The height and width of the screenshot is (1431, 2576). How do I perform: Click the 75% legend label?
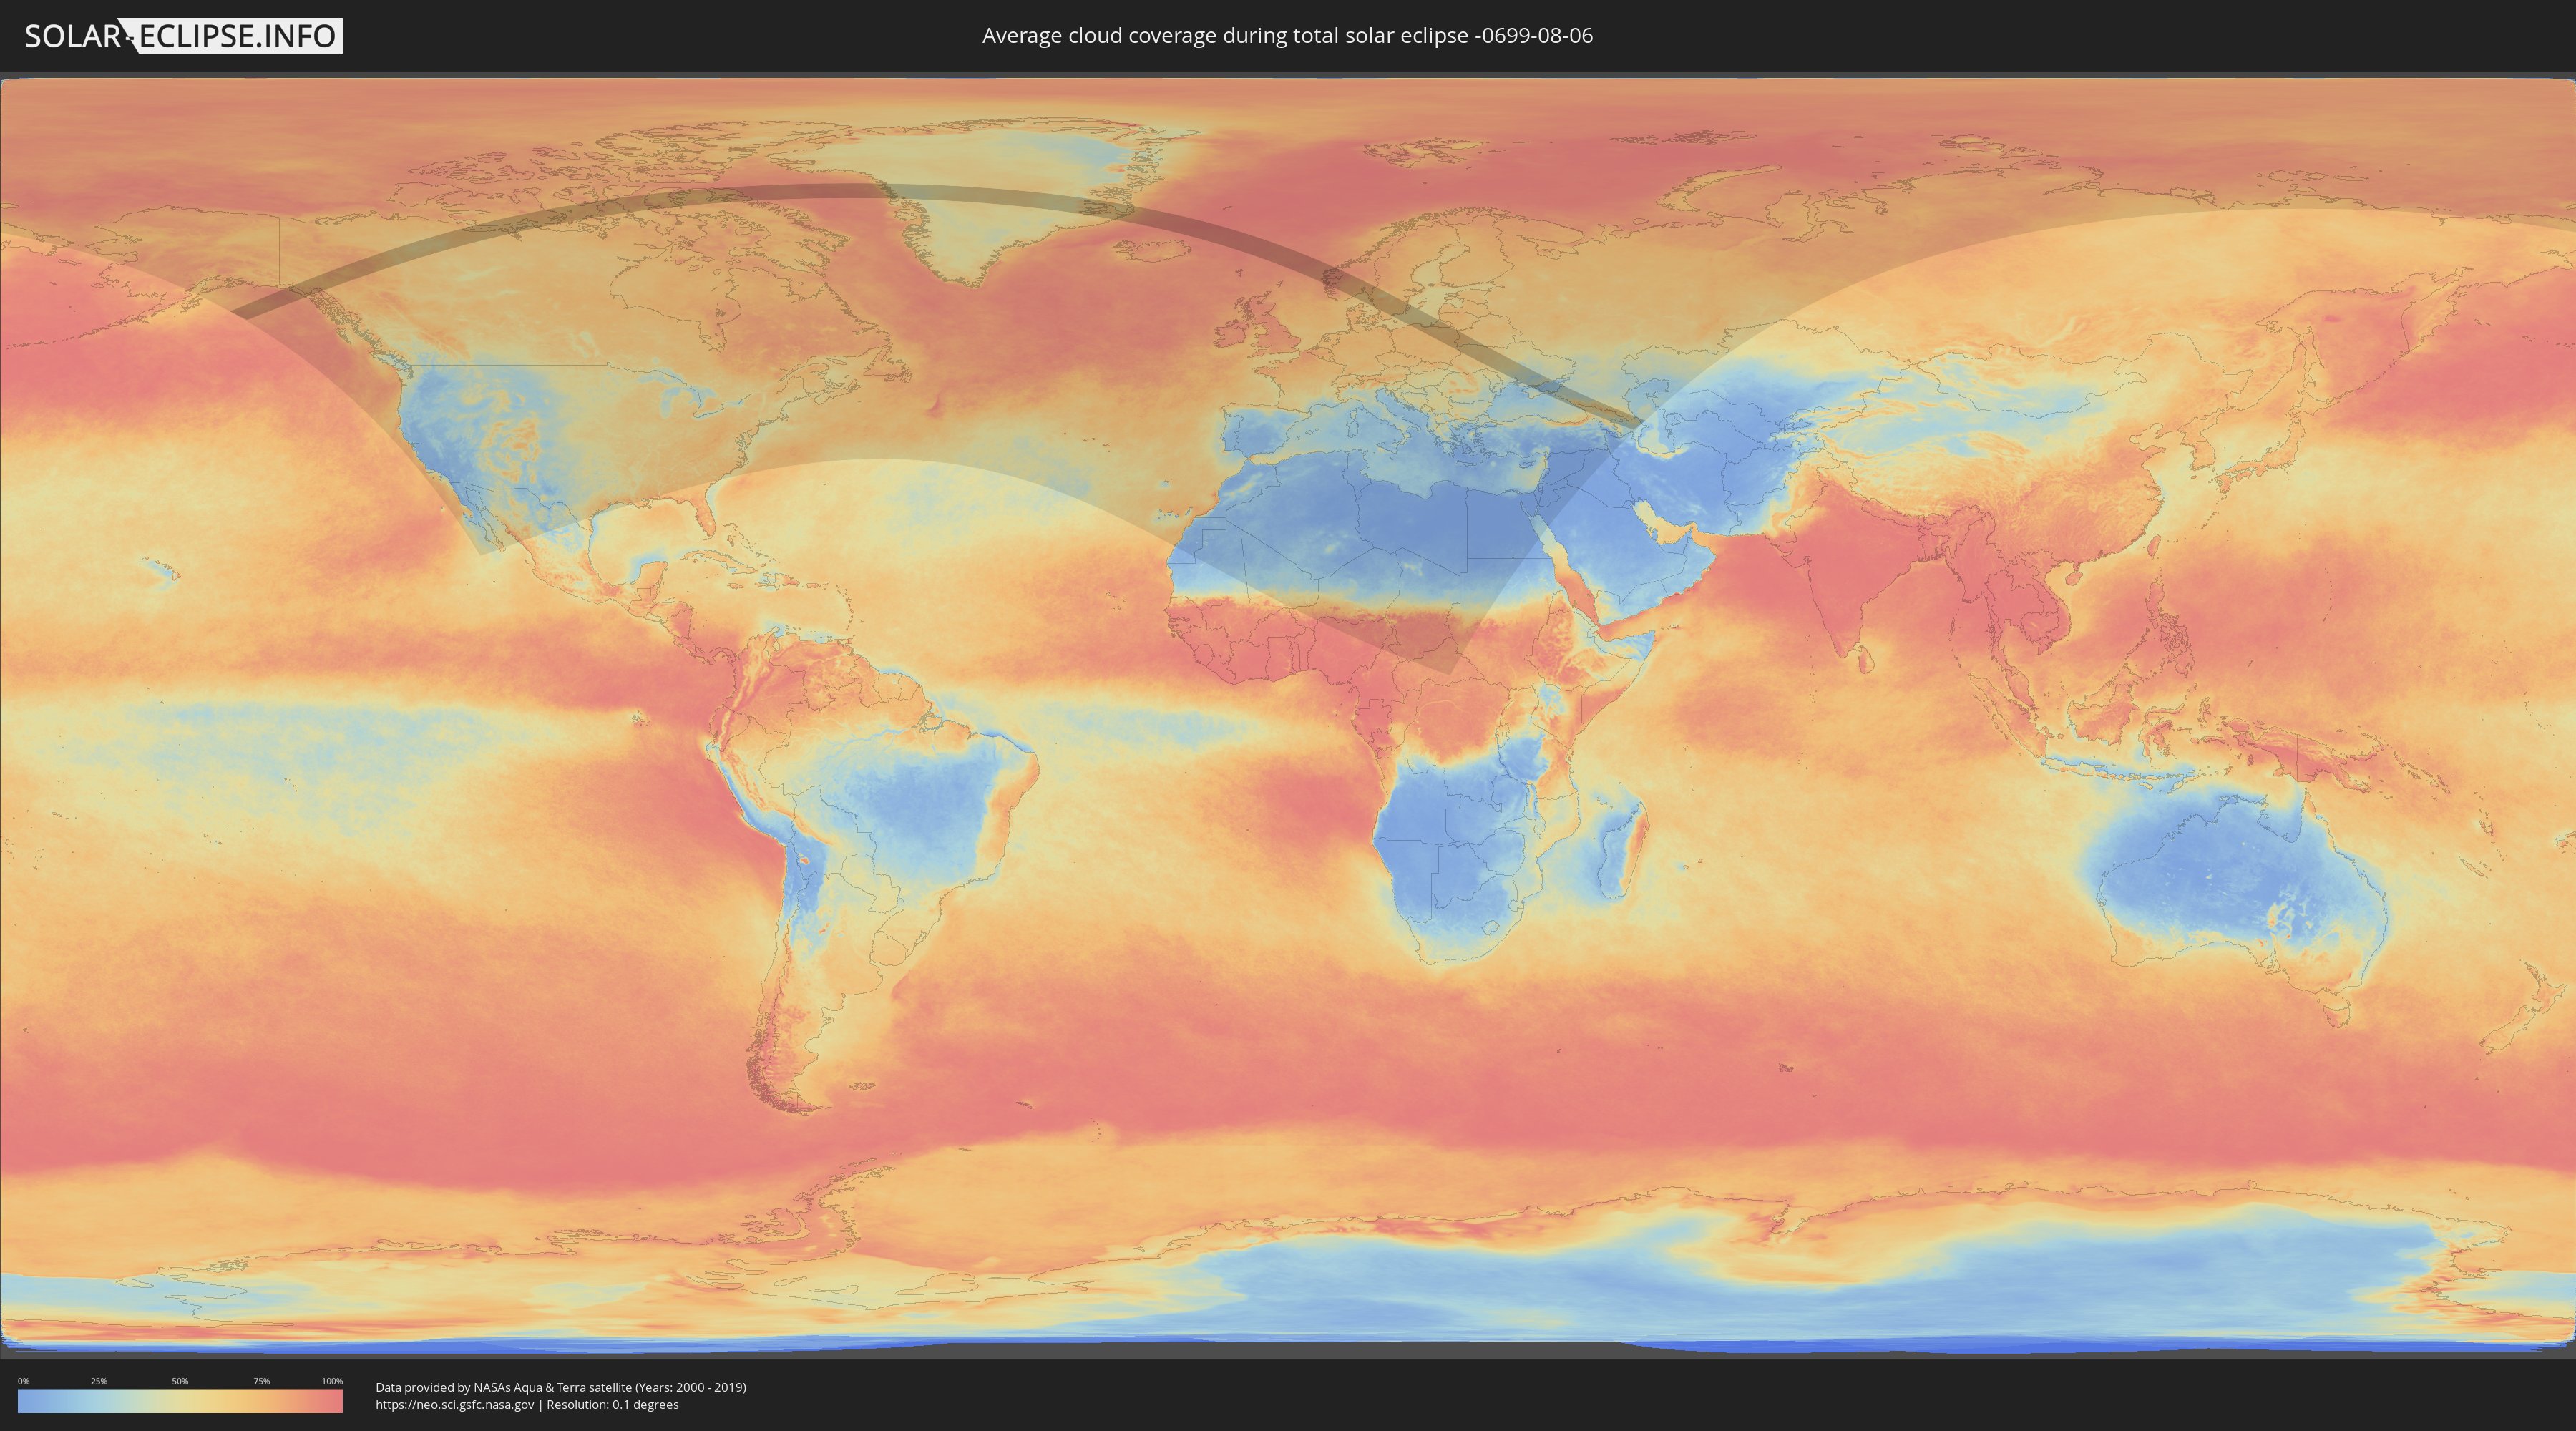pos(261,1381)
